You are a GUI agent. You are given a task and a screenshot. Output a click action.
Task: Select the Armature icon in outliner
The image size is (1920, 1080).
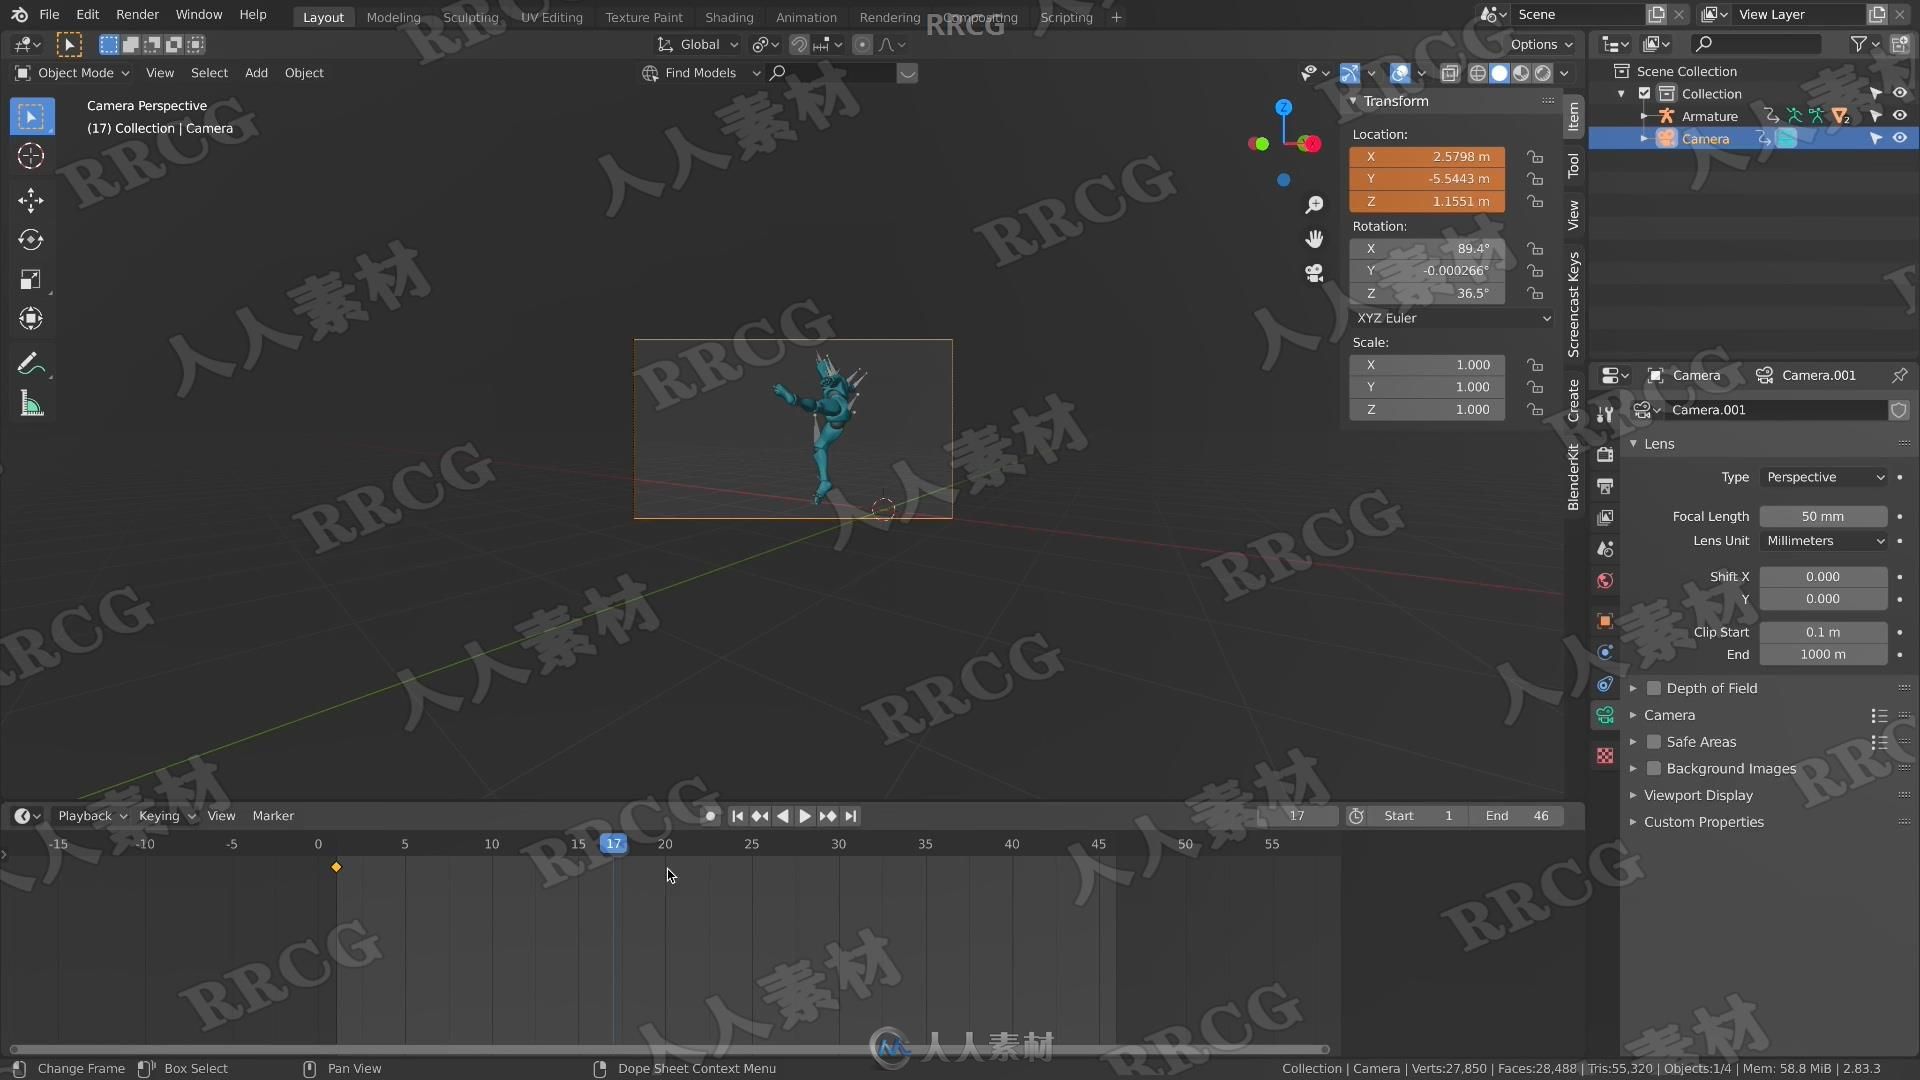click(1664, 116)
